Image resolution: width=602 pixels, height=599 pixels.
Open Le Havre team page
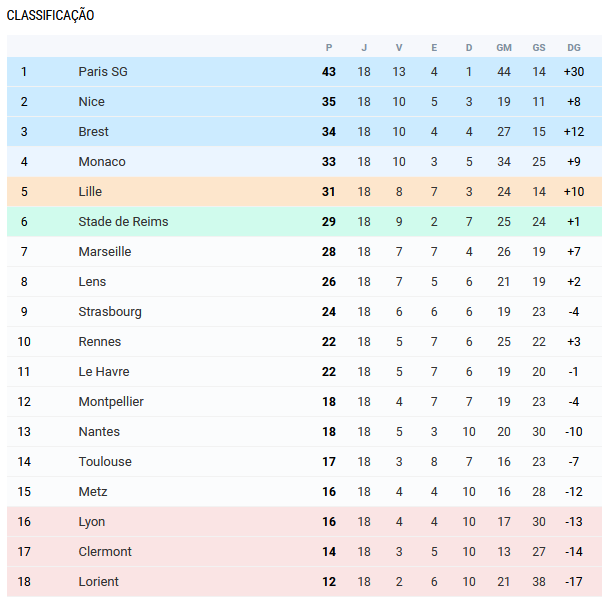coord(104,372)
